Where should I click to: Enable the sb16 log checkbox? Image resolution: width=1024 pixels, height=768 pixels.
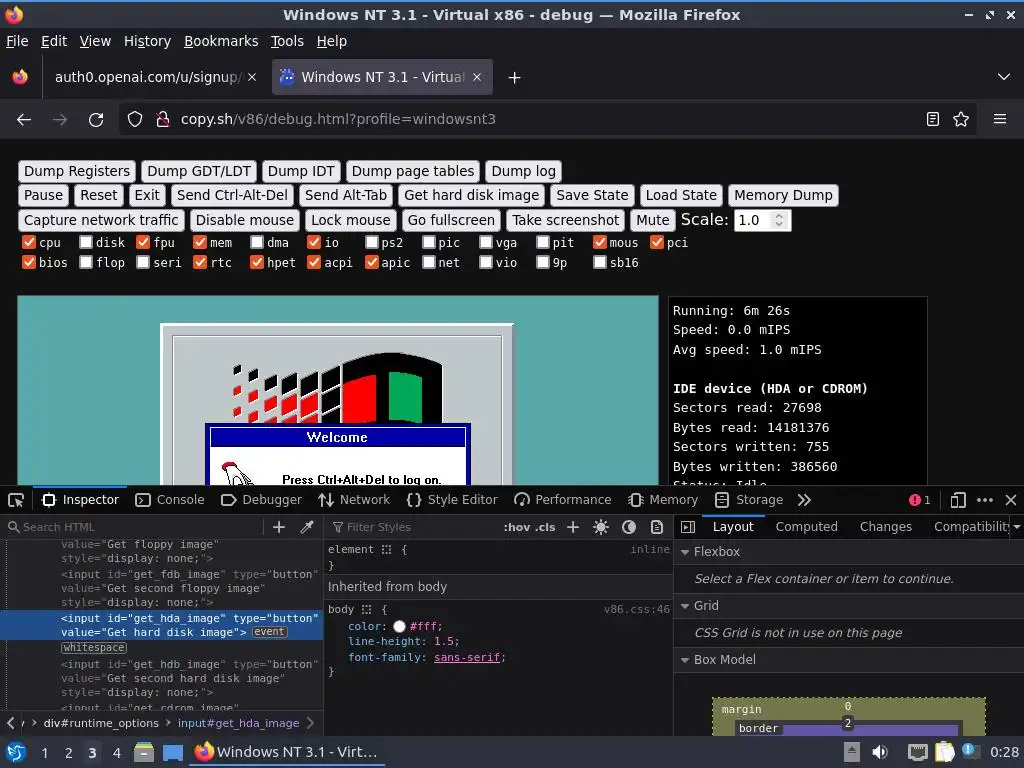[600, 263]
